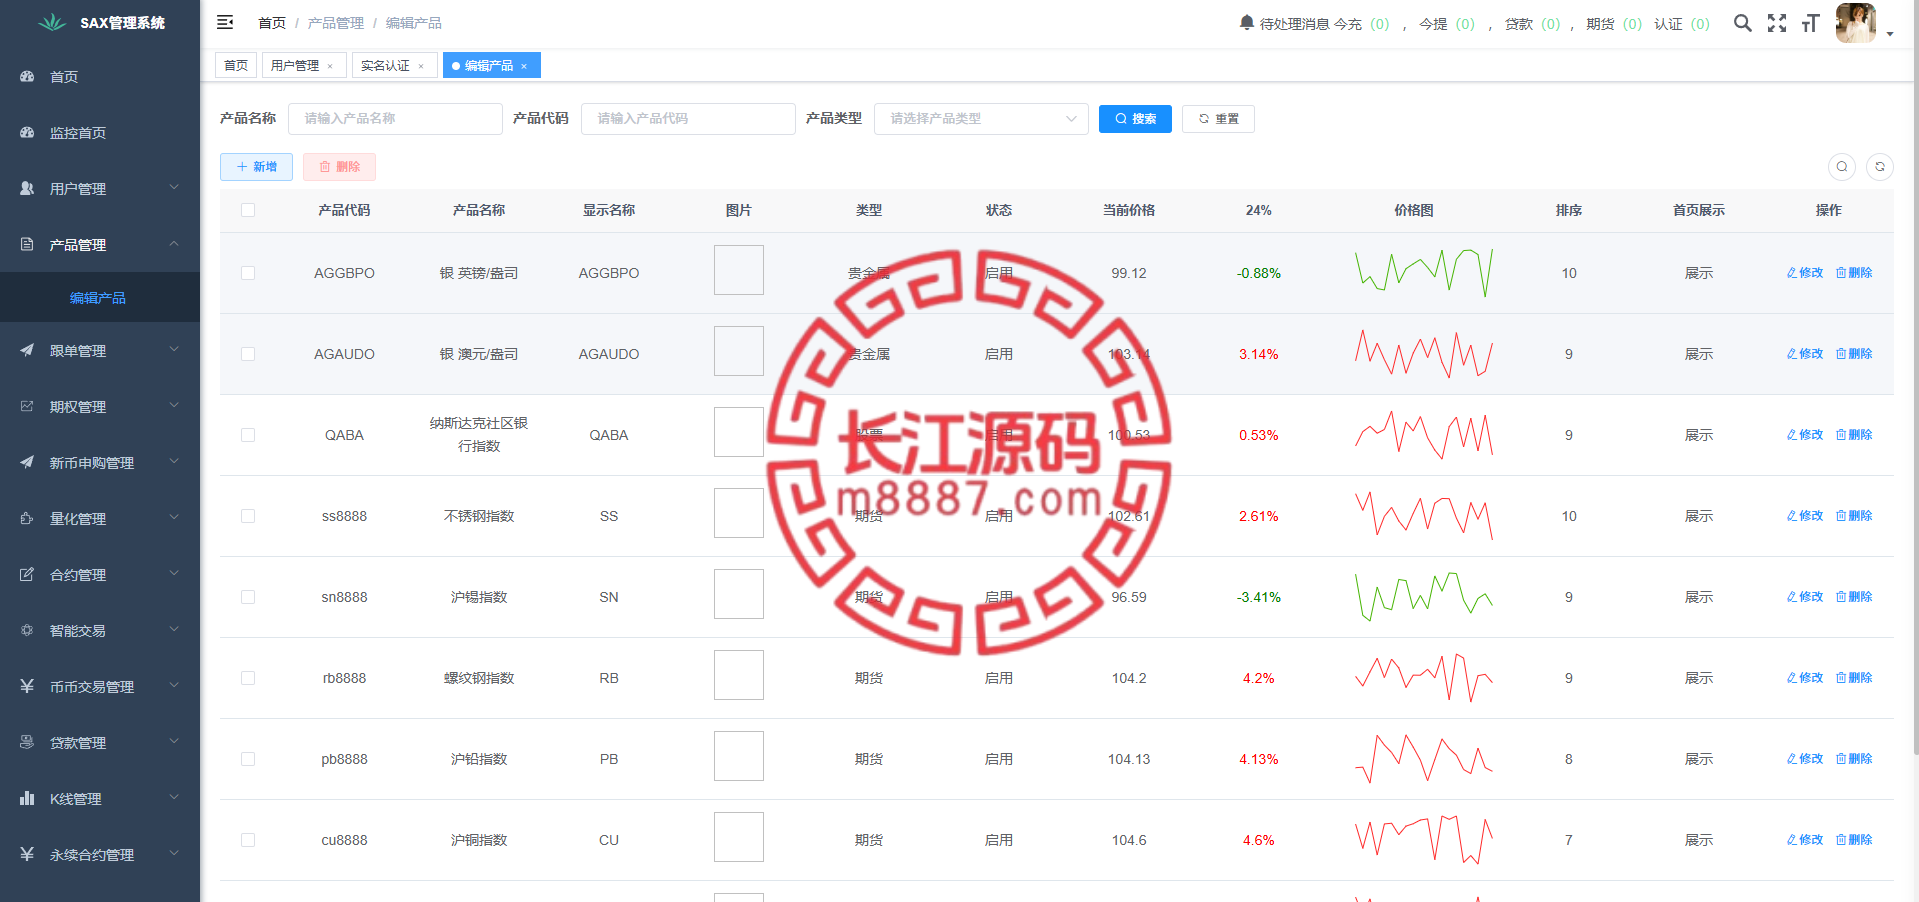Click the red 删除 button above table

click(339, 167)
